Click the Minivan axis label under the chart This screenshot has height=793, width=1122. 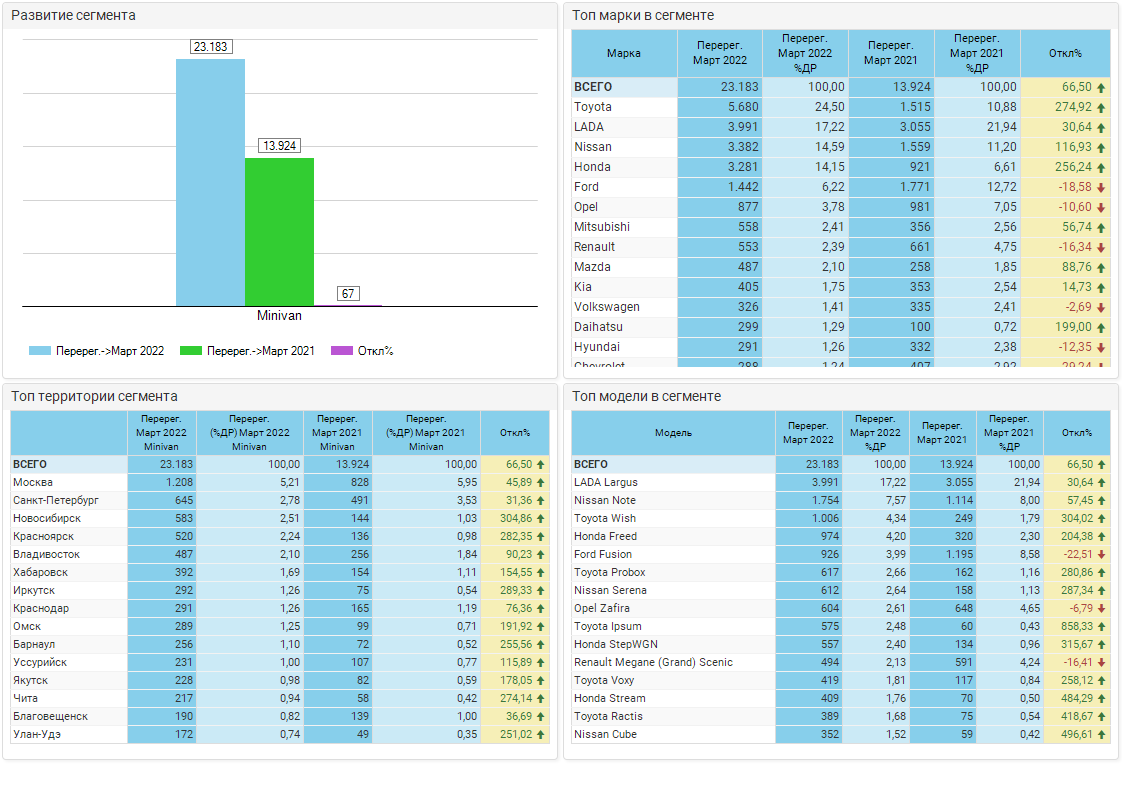[x=279, y=316]
